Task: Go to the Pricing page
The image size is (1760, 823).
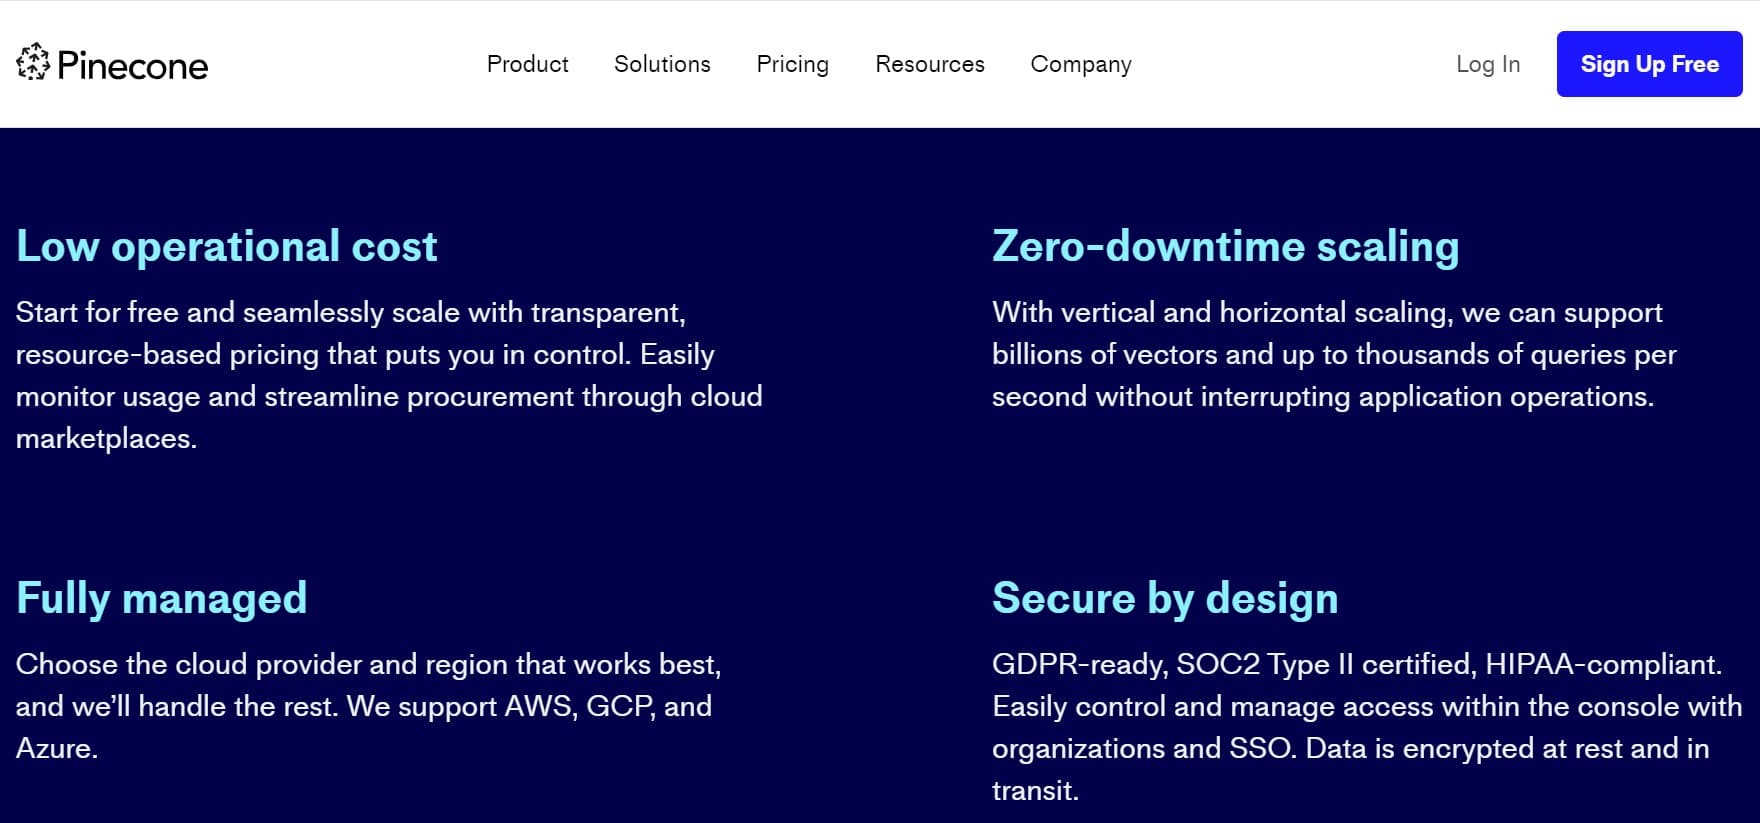Action: (792, 64)
